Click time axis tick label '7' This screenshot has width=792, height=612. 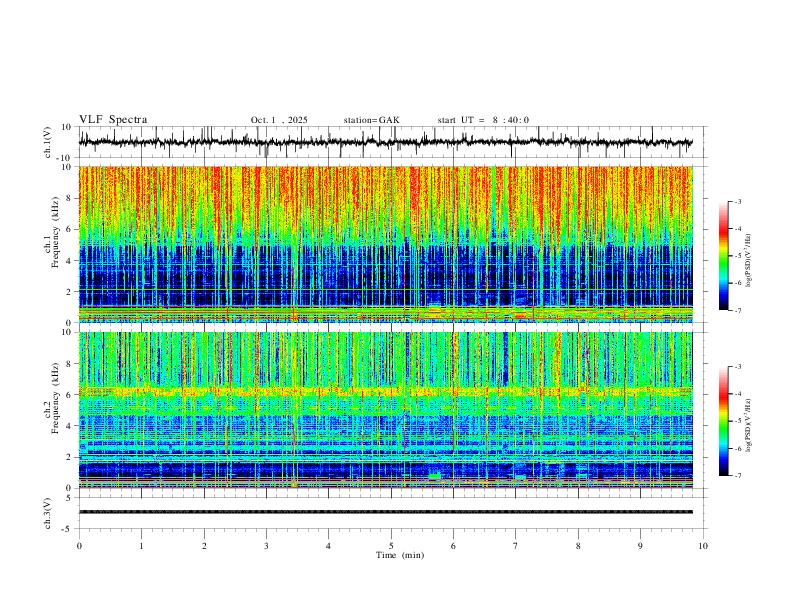[x=516, y=546]
